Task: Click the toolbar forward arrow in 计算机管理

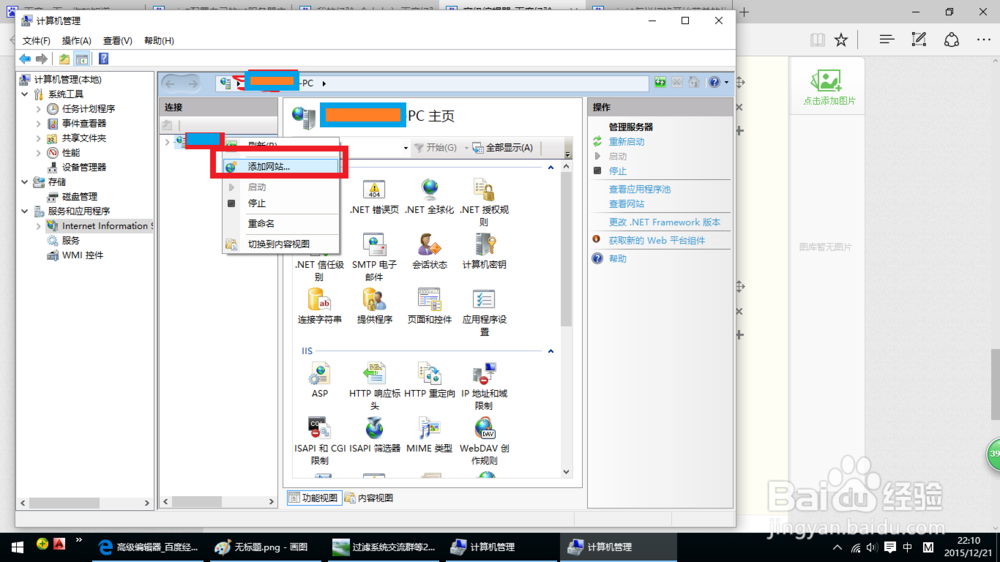Action: 41,59
